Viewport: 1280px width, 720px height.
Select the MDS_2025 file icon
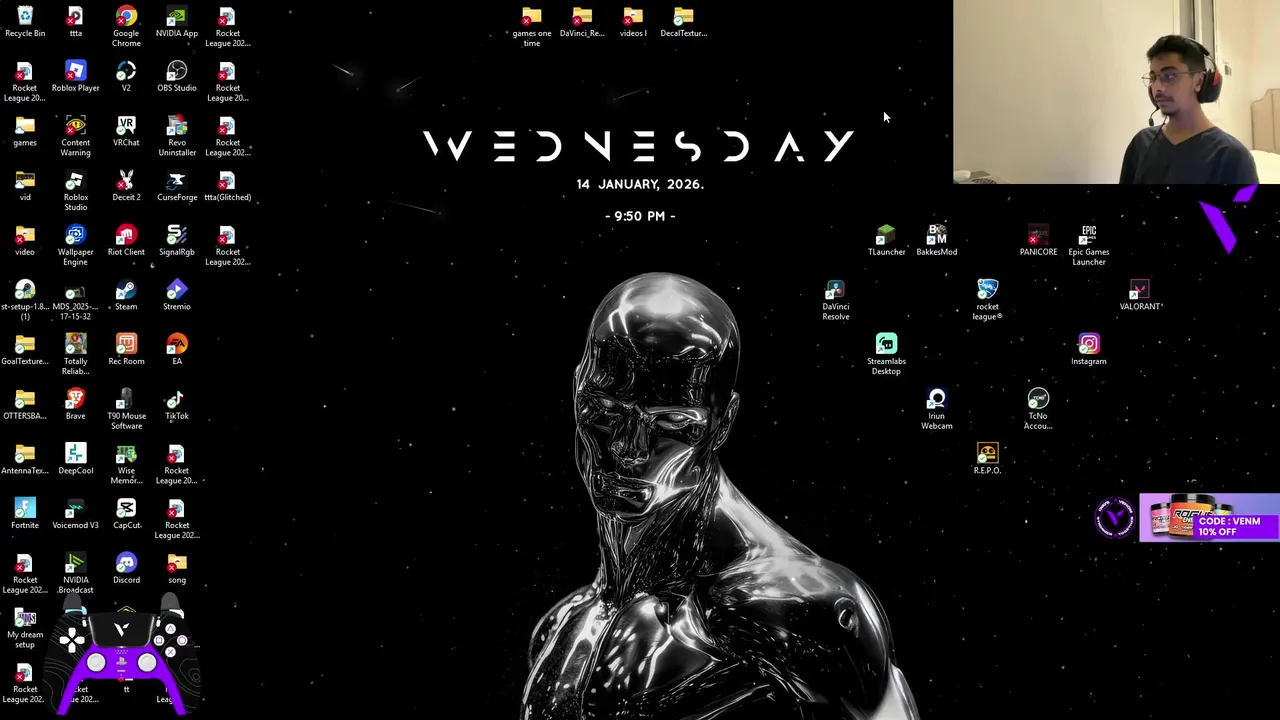click(x=76, y=301)
